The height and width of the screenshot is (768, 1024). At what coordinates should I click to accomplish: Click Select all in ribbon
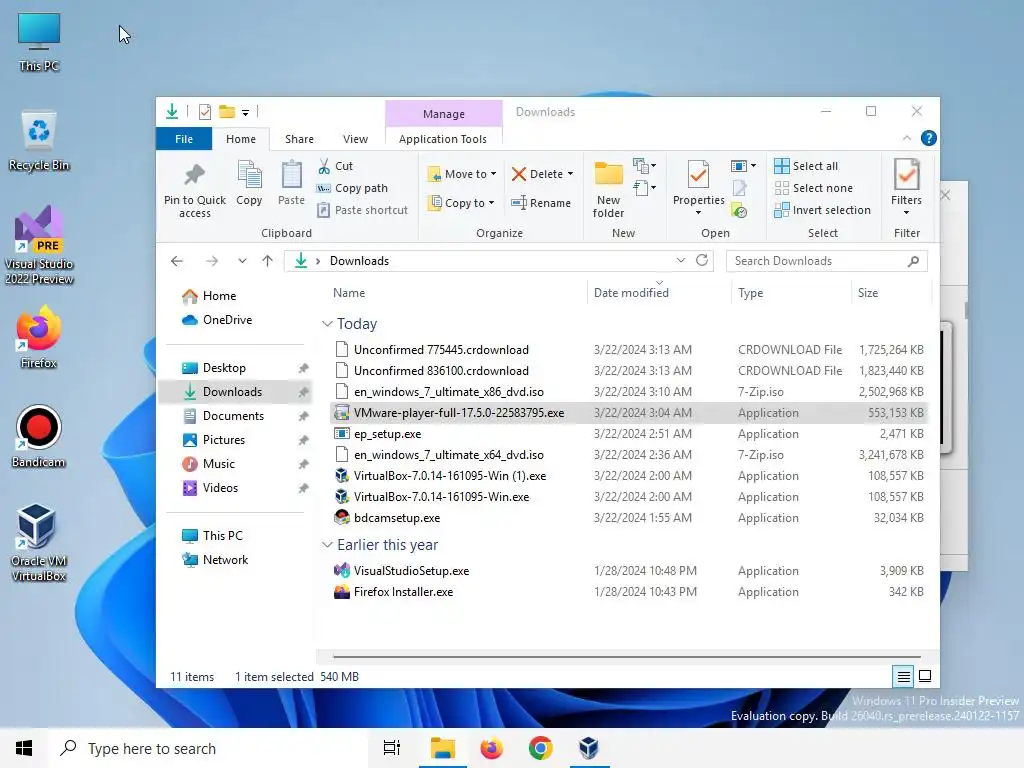(x=807, y=166)
